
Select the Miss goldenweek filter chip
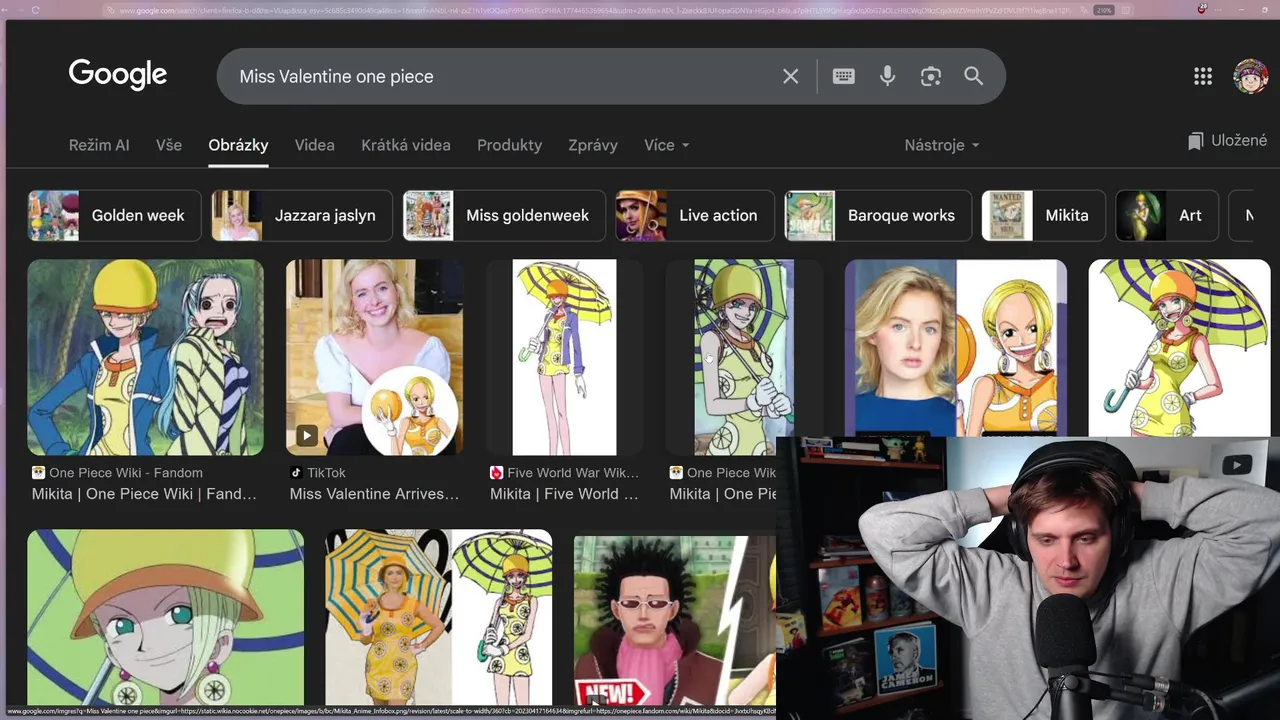[504, 215]
